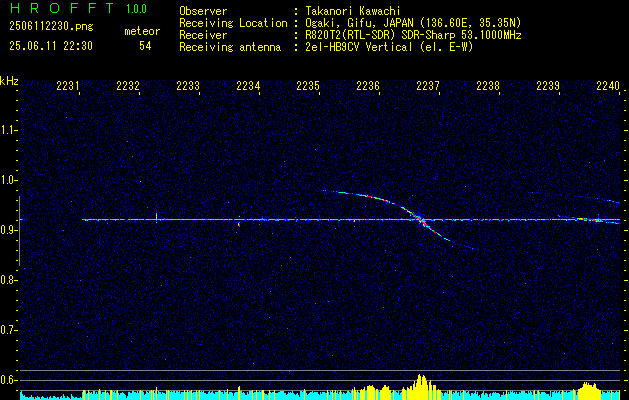Click the Ogaki, Gifu, JAPAN location text
This screenshot has height=400, width=629.
coord(412,23)
